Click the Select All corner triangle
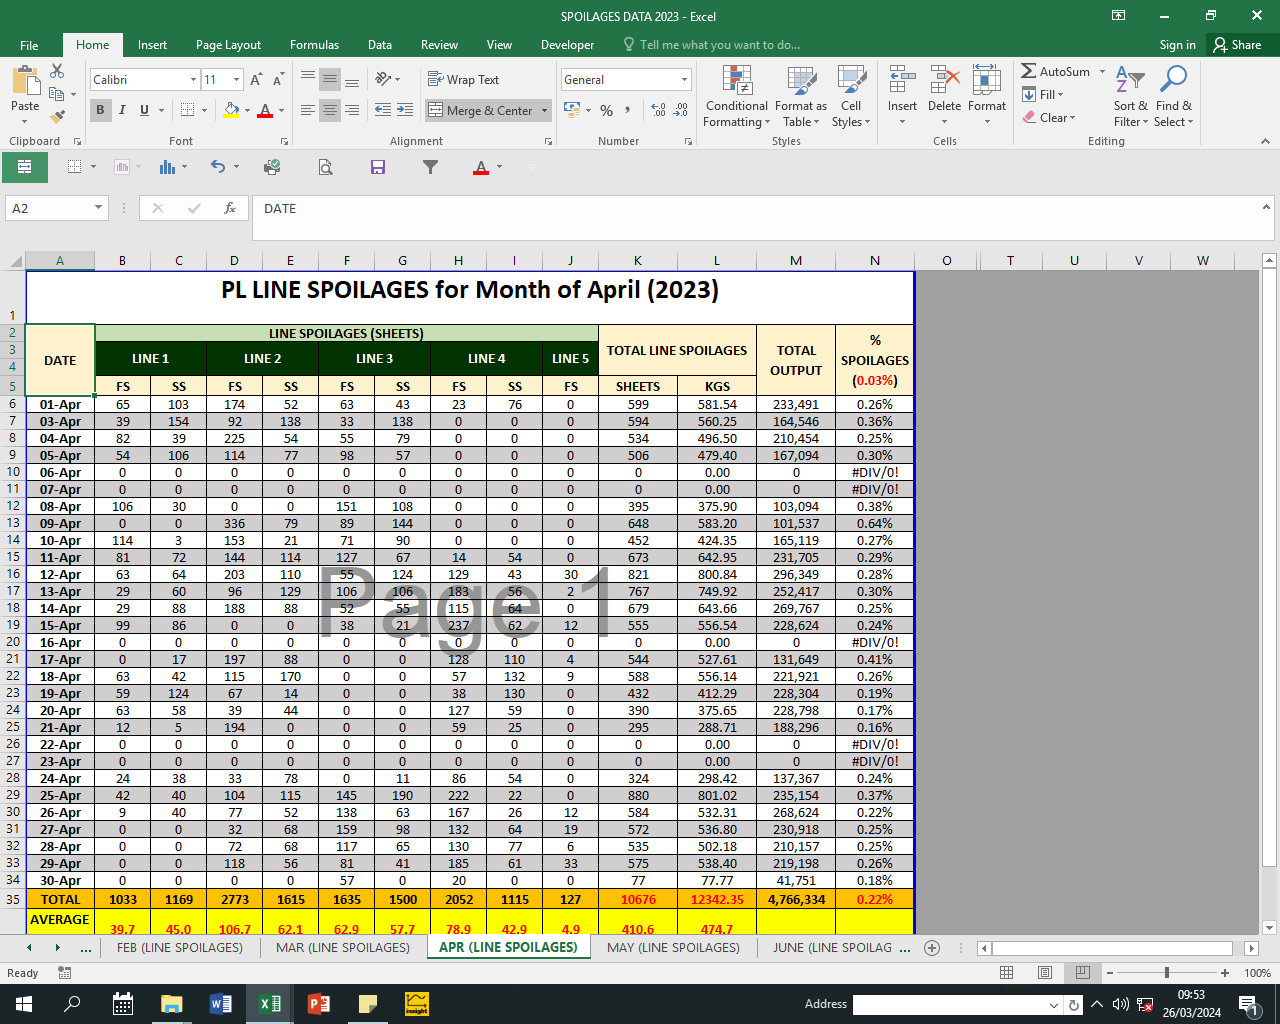This screenshot has width=1280, height=1024. [14, 261]
